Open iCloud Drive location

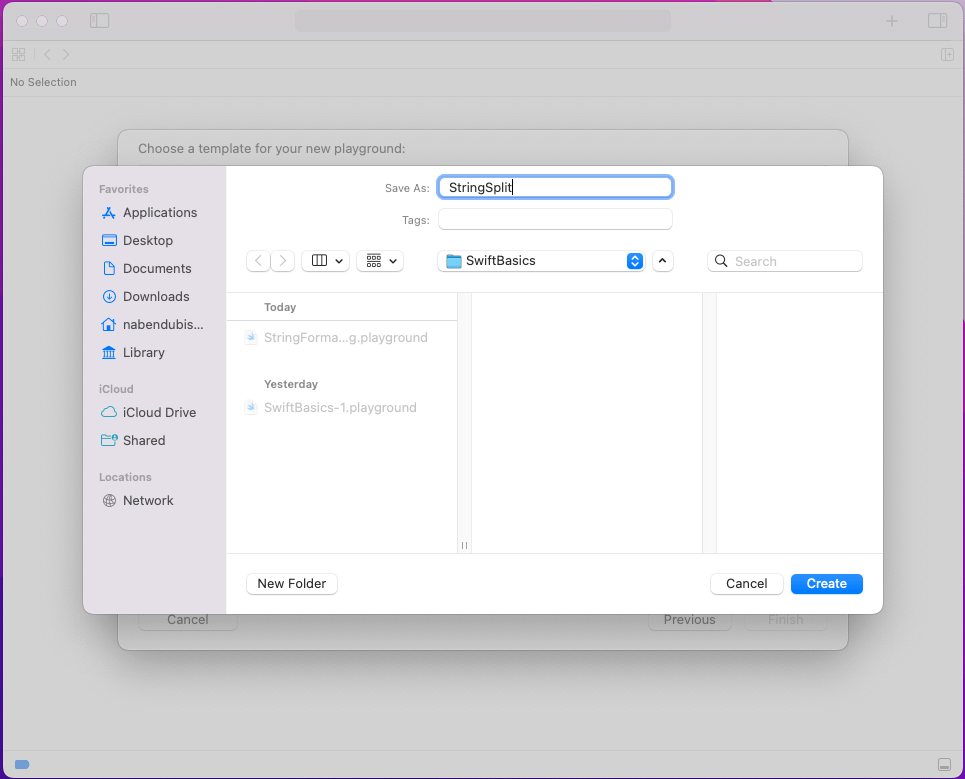tap(158, 413)
